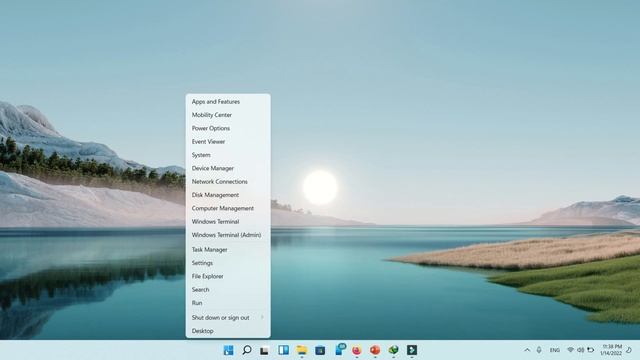Open the Run dialog entry
The height and width of the screenshot is (360, 640).
228,303
